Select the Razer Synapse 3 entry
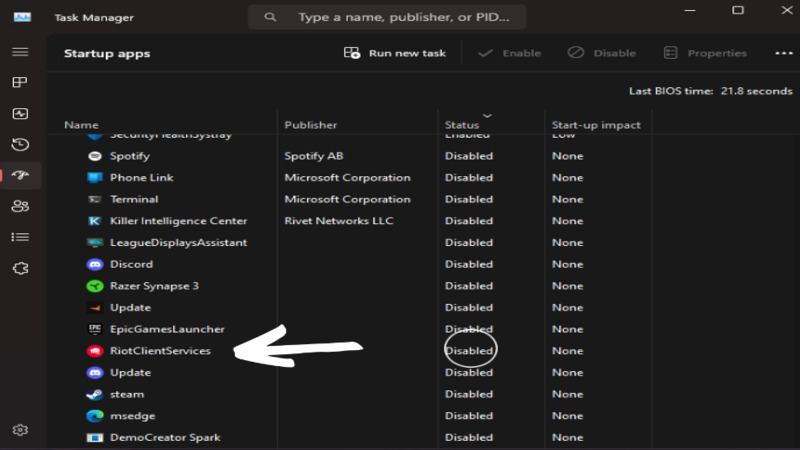This screenshot has height=450, width=800. (x=154, y=286)
